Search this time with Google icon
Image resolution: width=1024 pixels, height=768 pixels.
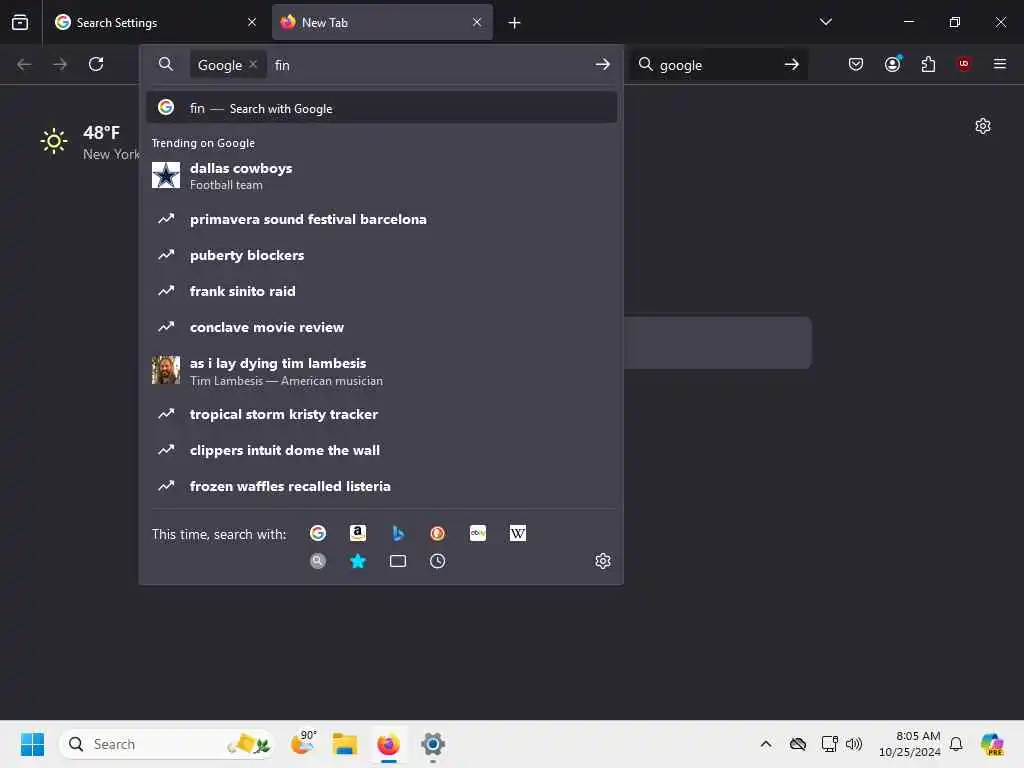[x=317, y=534]
